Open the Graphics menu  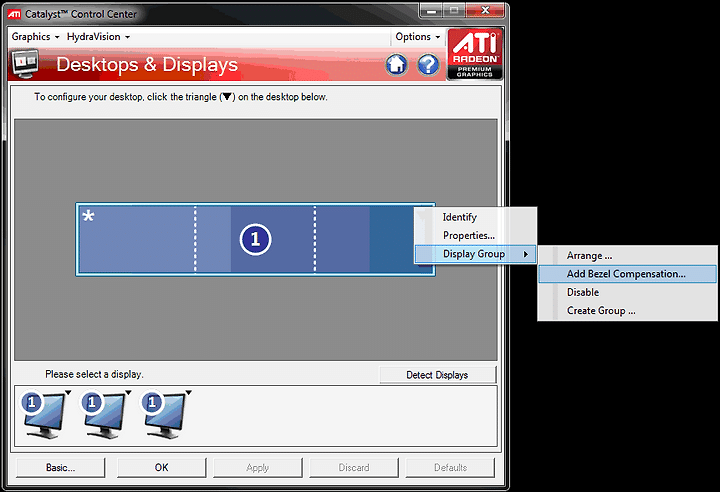(35, 37)
